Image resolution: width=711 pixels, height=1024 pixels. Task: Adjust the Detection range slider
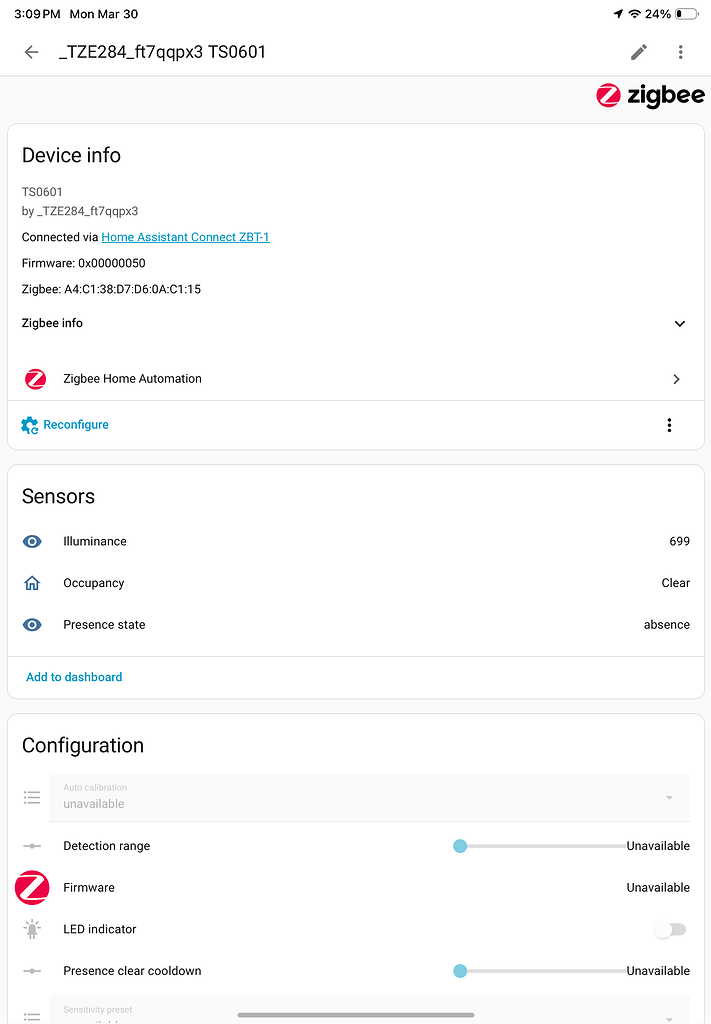click(539, 846)
